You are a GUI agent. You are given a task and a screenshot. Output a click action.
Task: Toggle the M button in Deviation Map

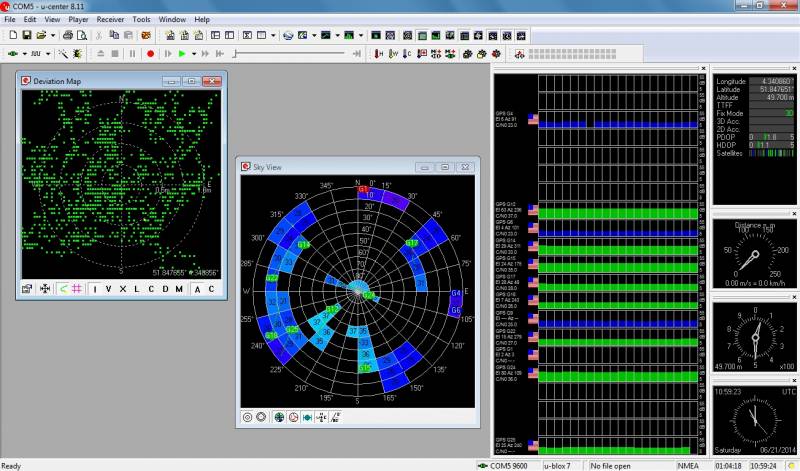pyautogui.click(x=179, y=289)
